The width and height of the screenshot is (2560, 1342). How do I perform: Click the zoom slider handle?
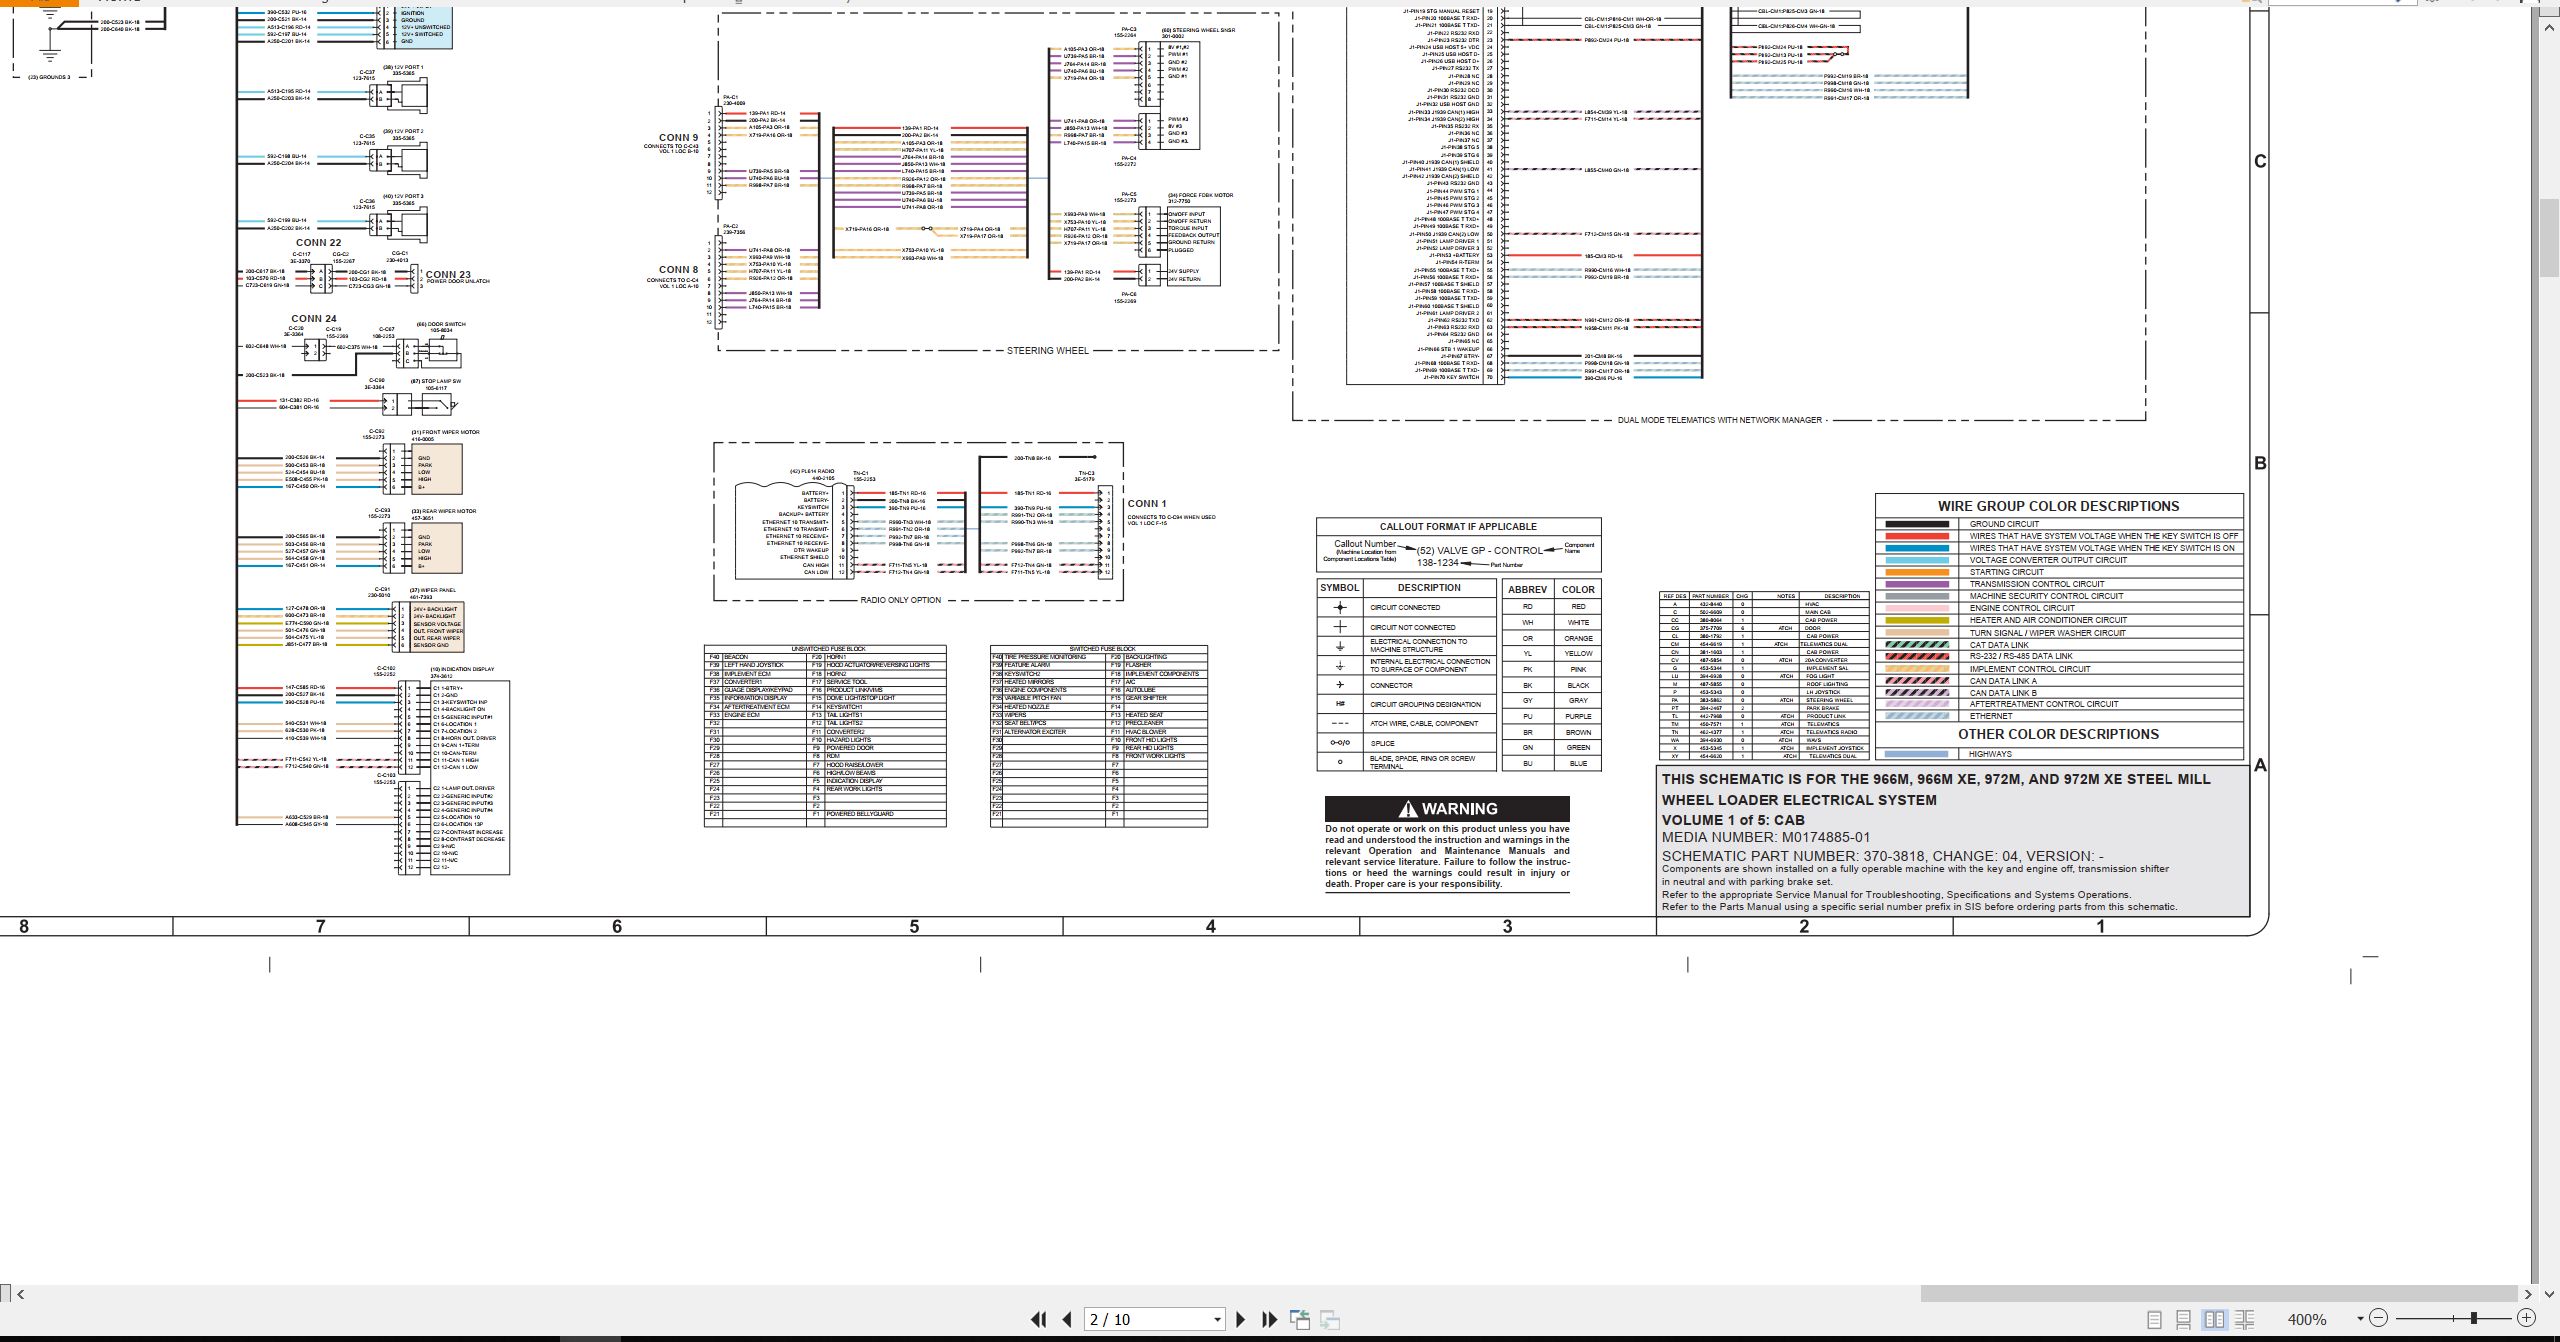2474,1318
